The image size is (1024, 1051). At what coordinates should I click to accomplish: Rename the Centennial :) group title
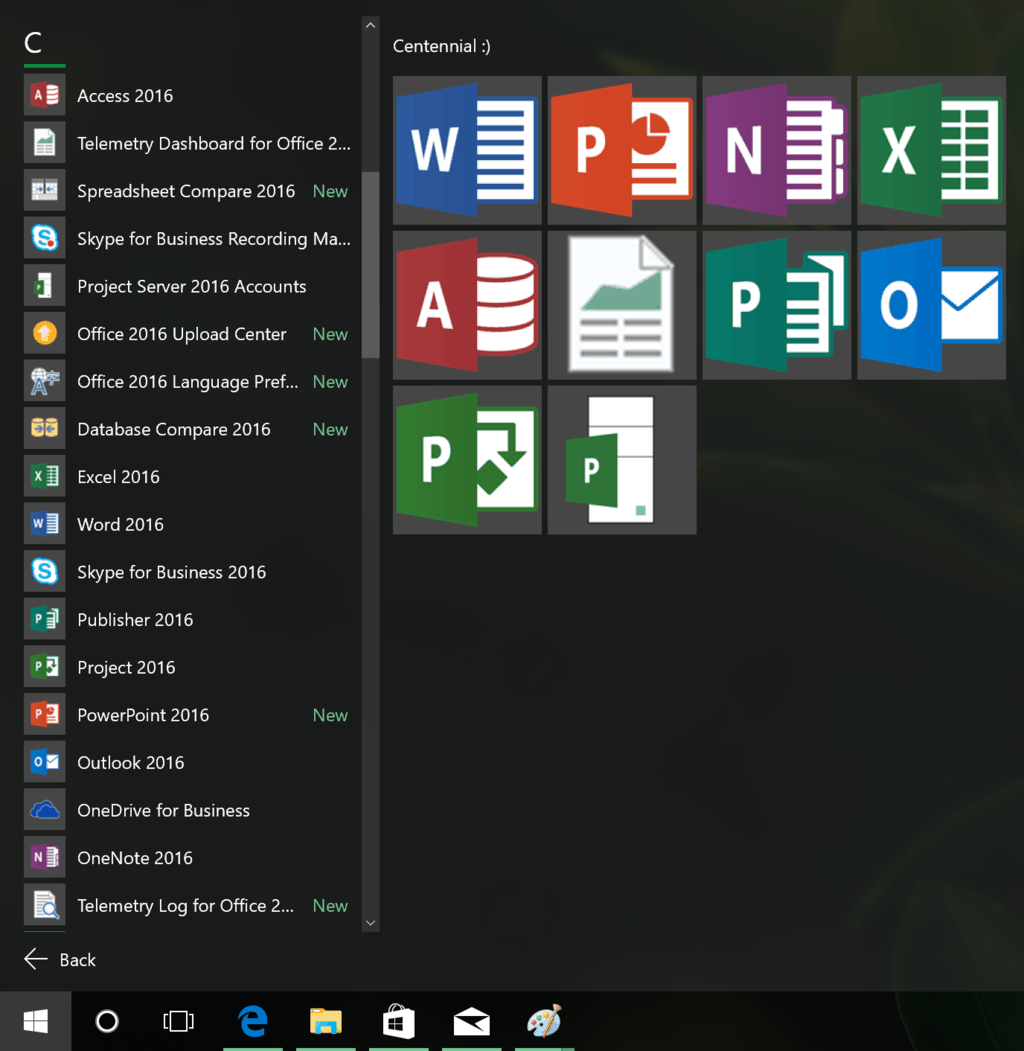click(441, 46)
